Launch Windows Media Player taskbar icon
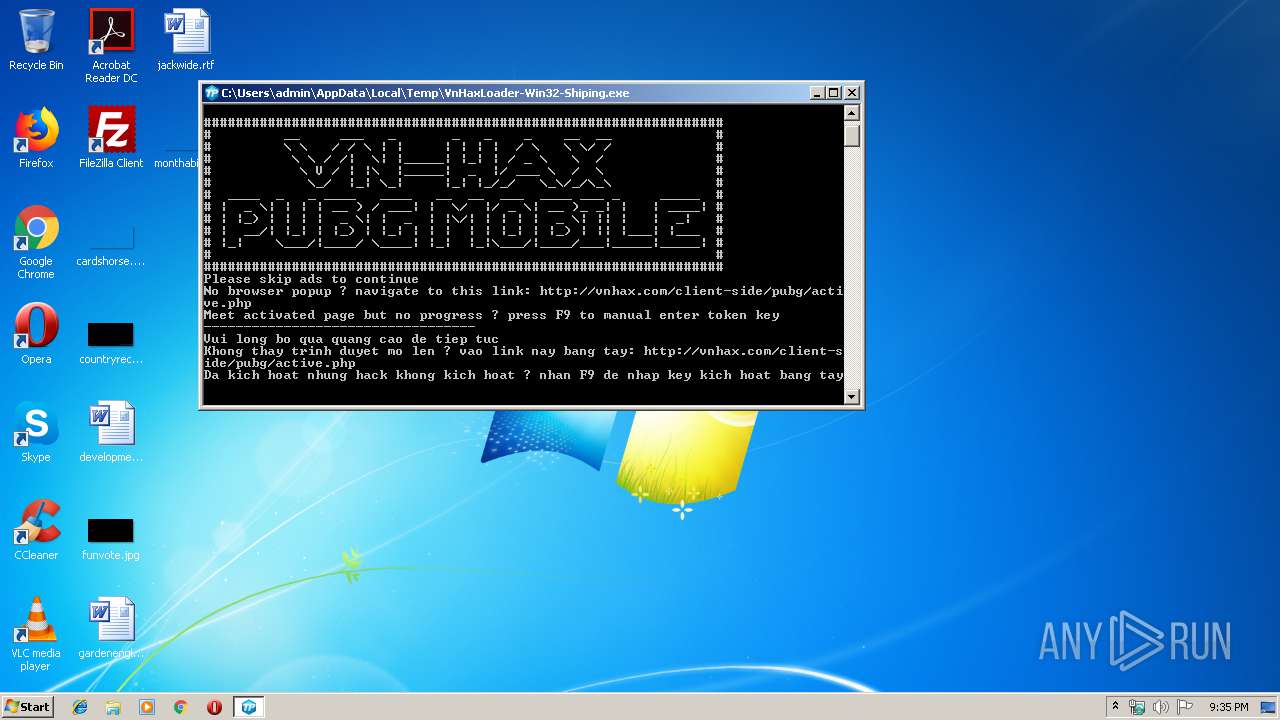Image resolution: width=1280 pixels, height=720 pixels. (x=147, y=707)
